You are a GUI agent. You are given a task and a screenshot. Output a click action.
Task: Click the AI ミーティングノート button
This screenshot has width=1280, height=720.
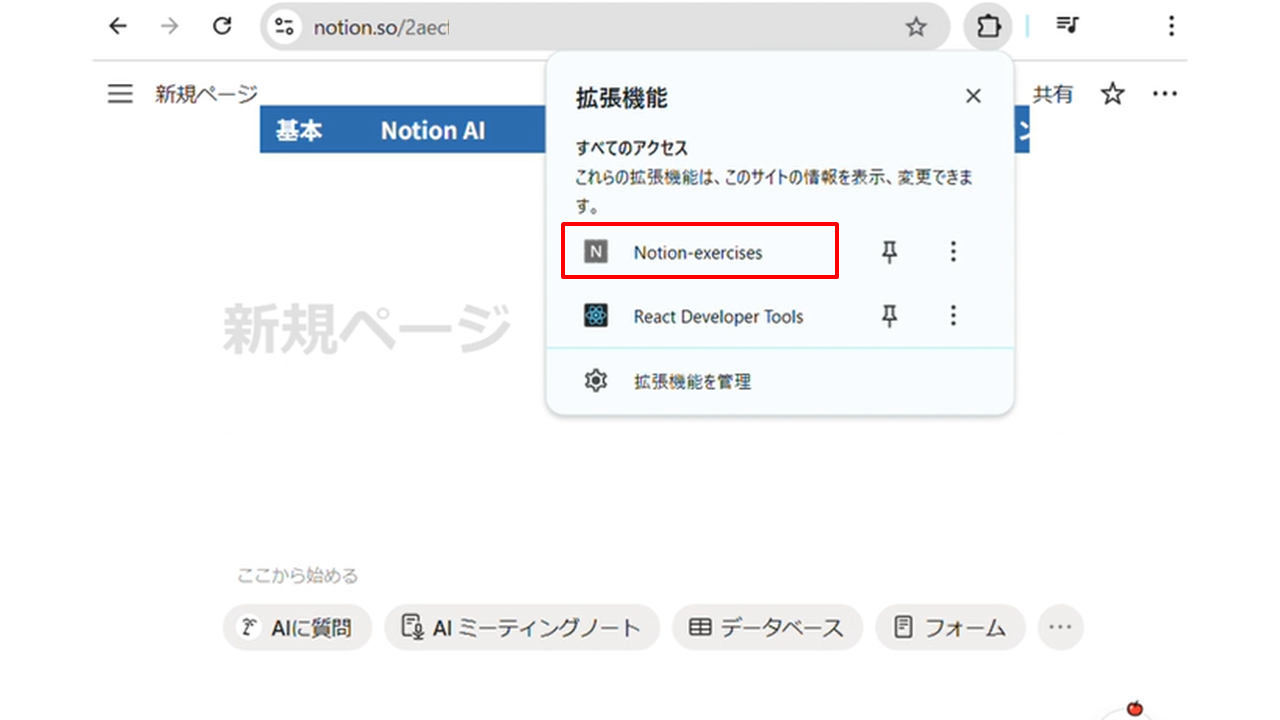[x=522, y=628]
